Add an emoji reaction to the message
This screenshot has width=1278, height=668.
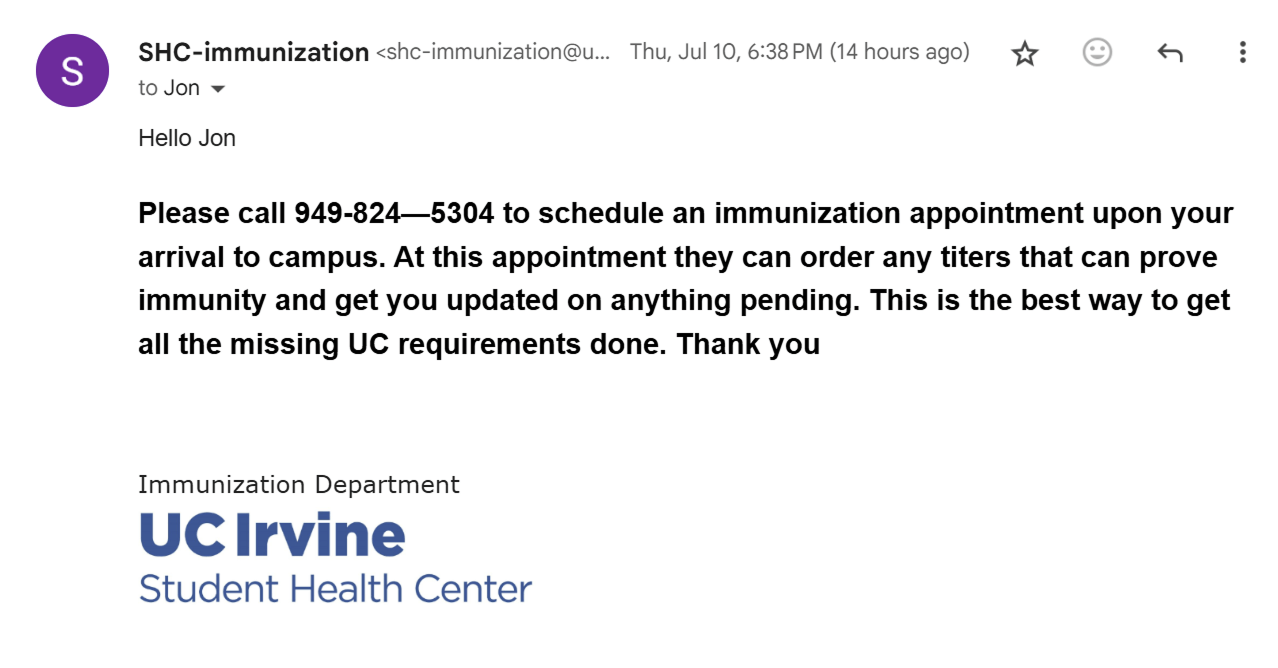(x=1097, y=52)
